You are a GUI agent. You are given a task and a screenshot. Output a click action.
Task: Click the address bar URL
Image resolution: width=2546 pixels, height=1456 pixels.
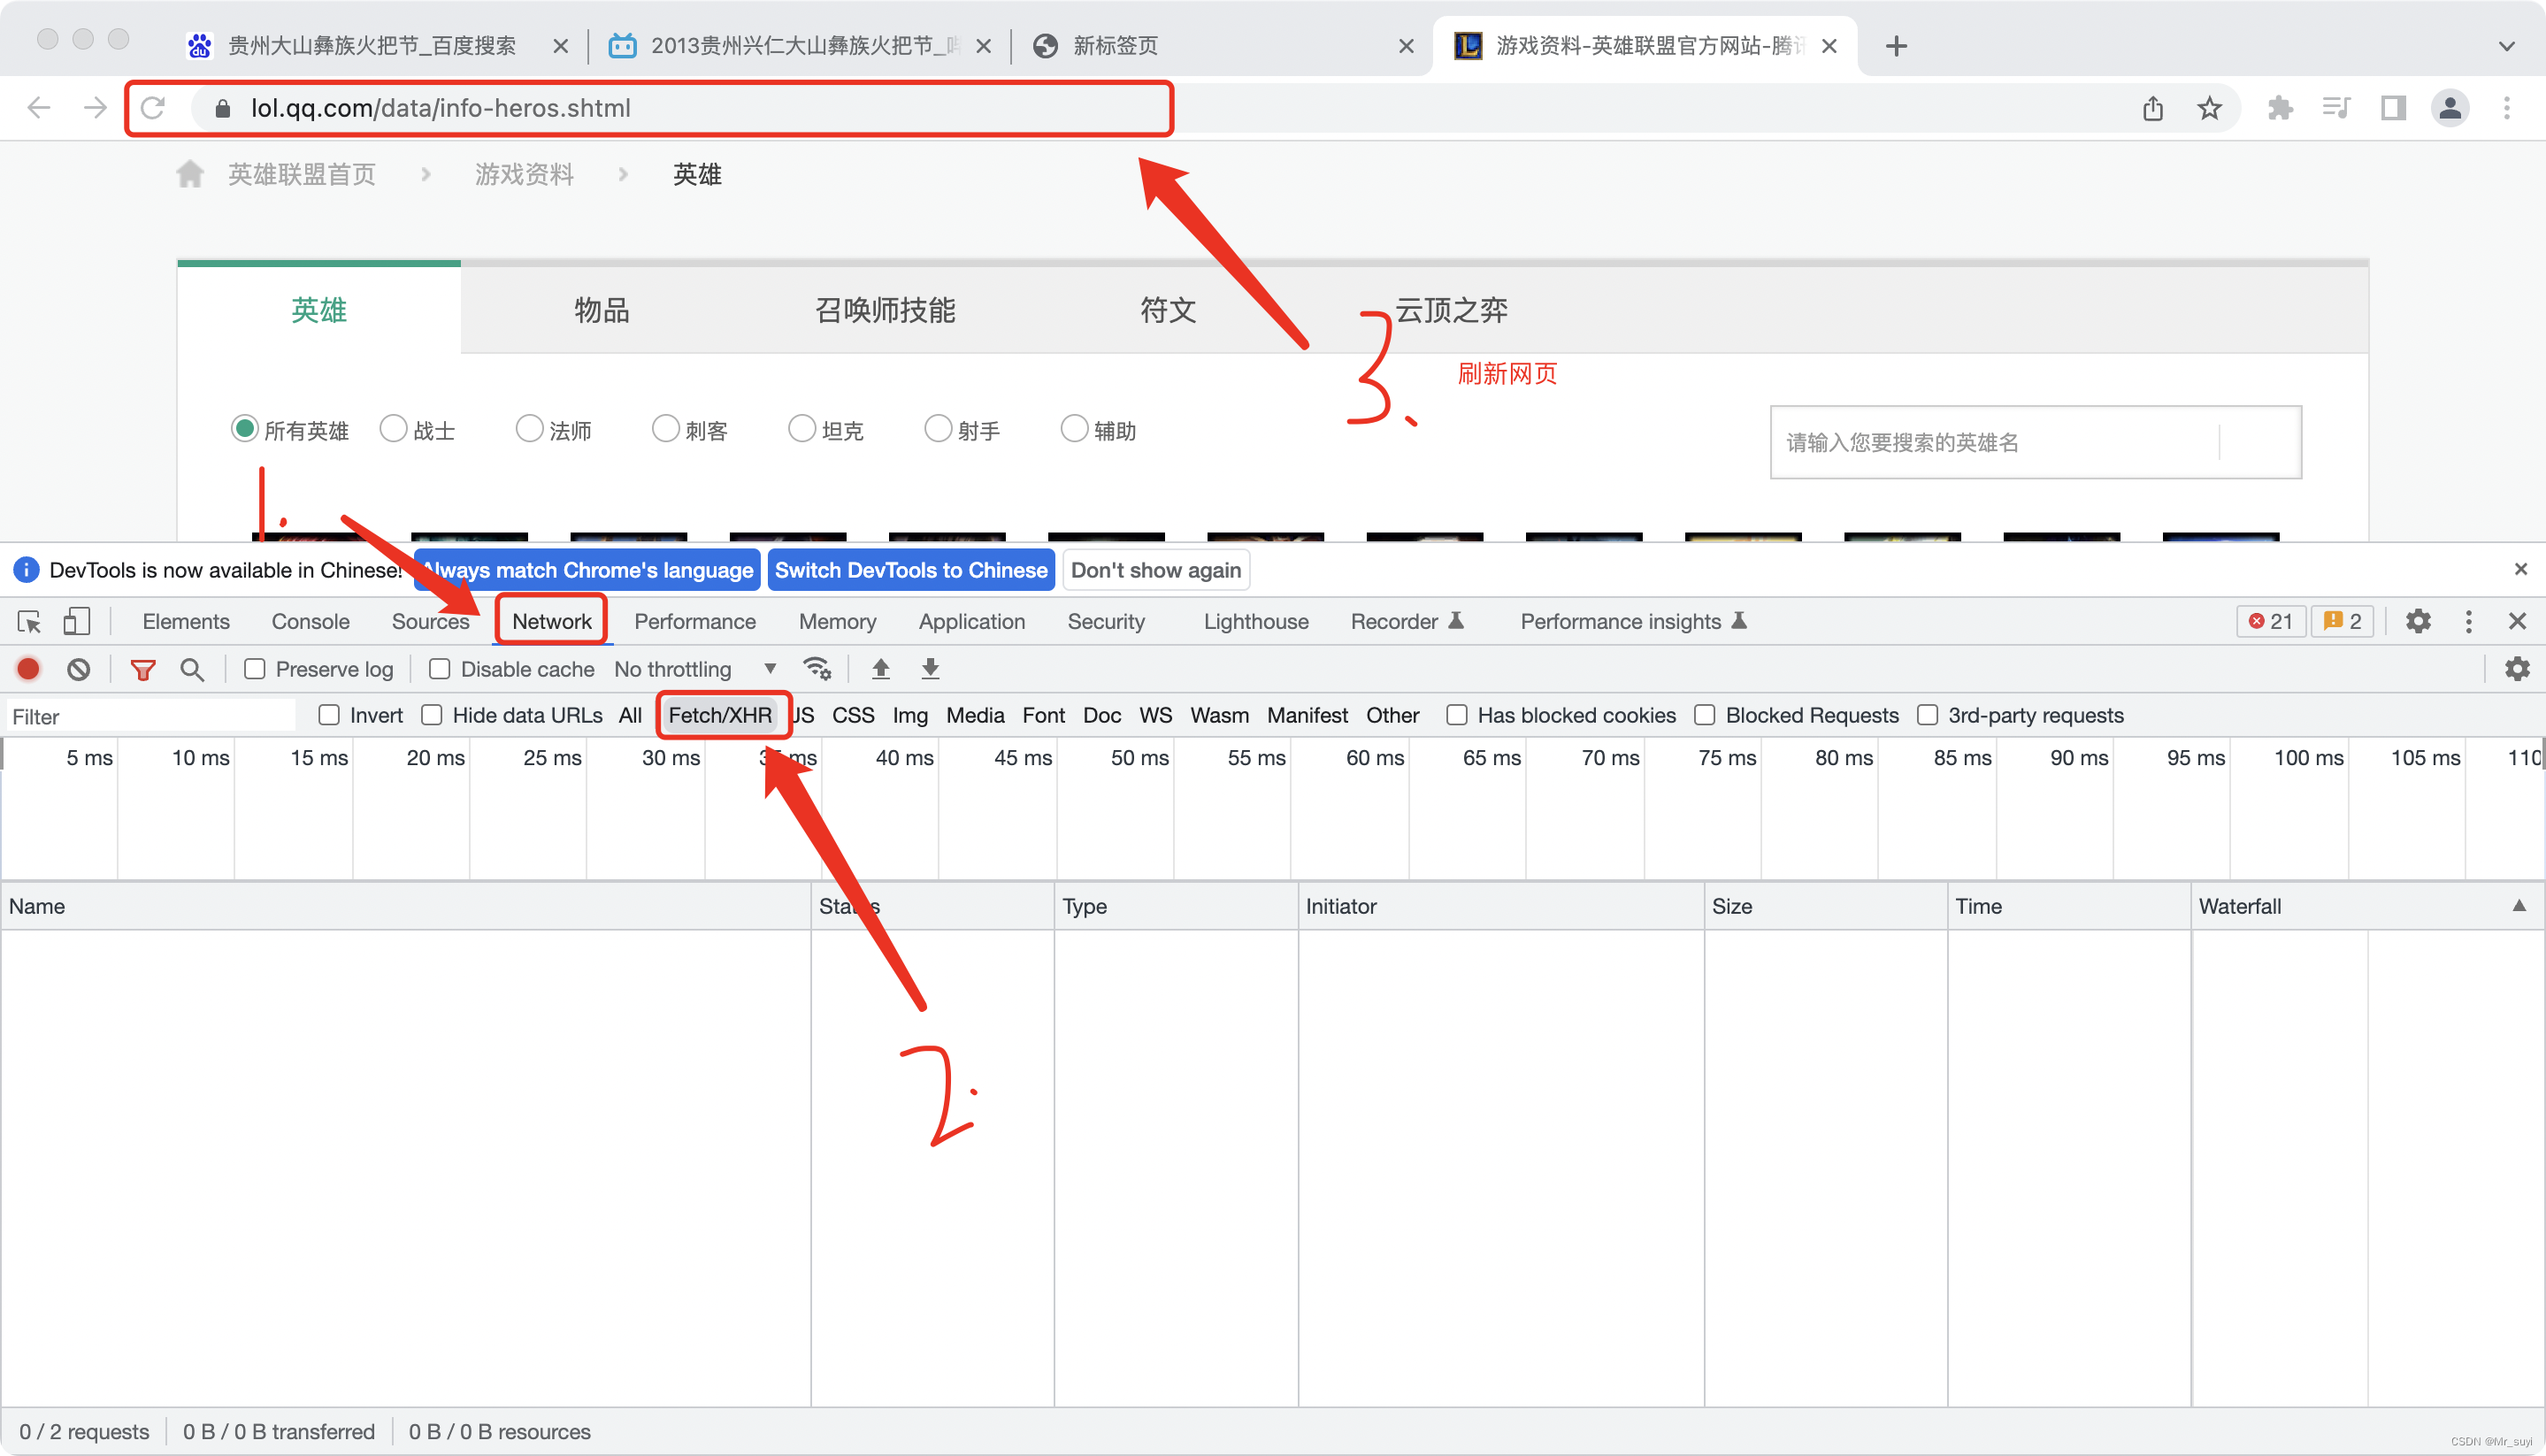pos(440,107)
